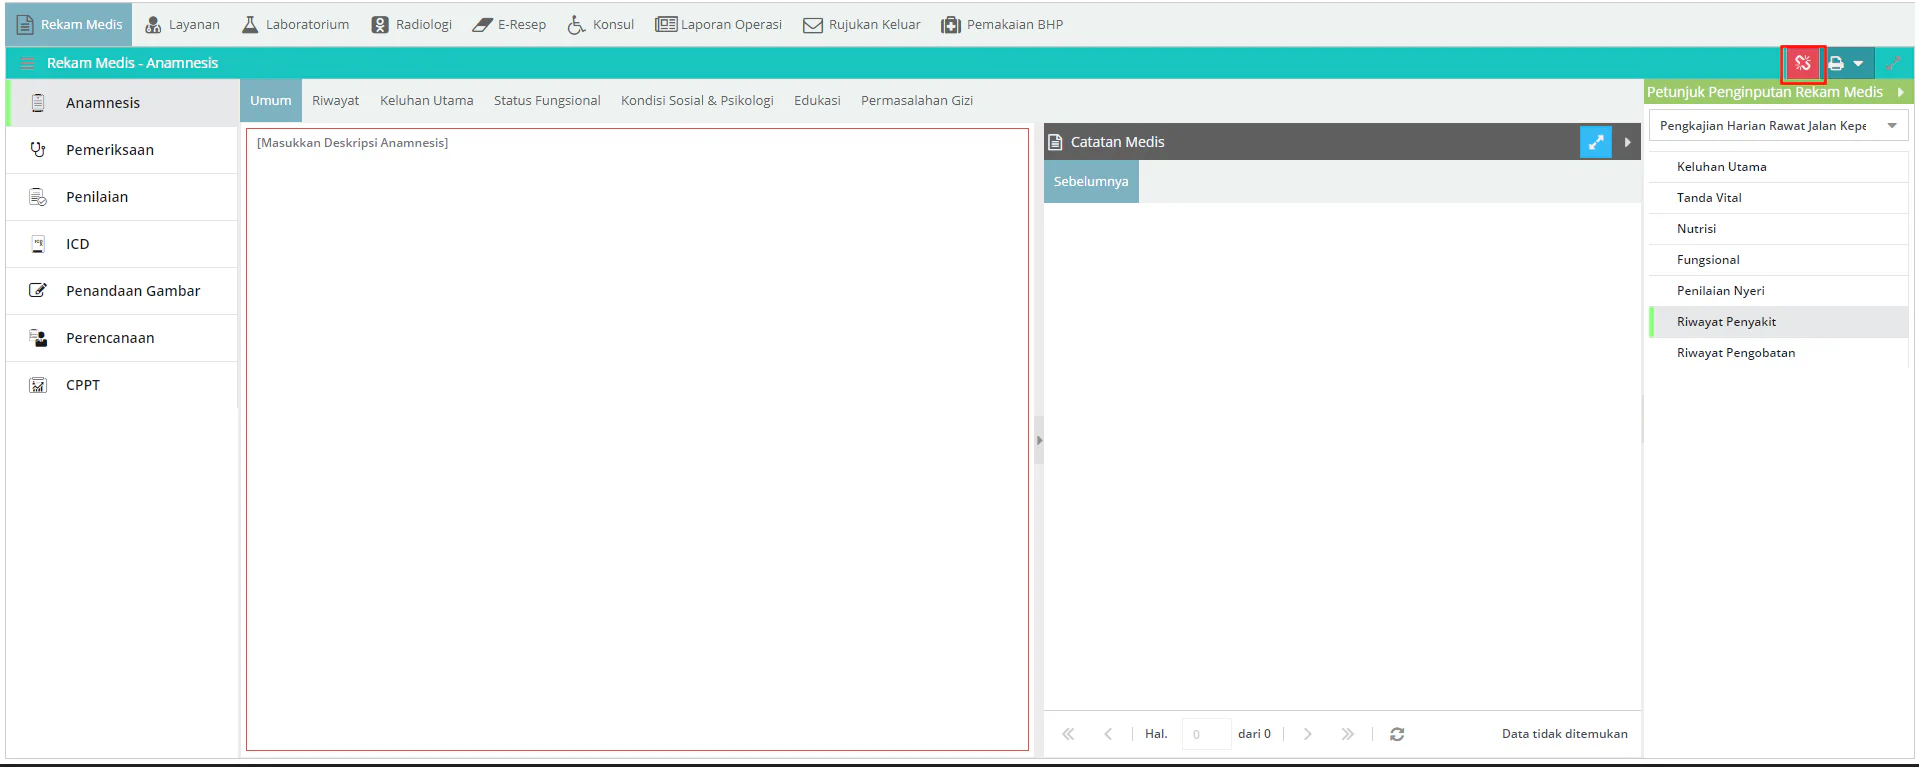Switch to the Riwayat tab
The width and height of the screenshot is (1919, 767).
(x=335, y=100)
